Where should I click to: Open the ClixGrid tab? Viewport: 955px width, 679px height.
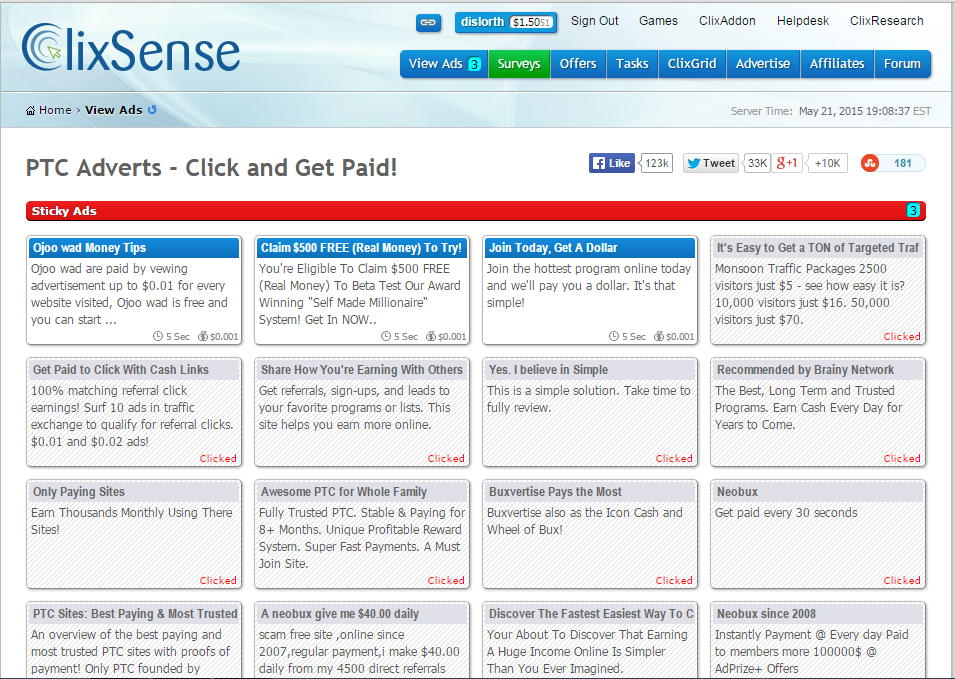click(x=692, y=63)
